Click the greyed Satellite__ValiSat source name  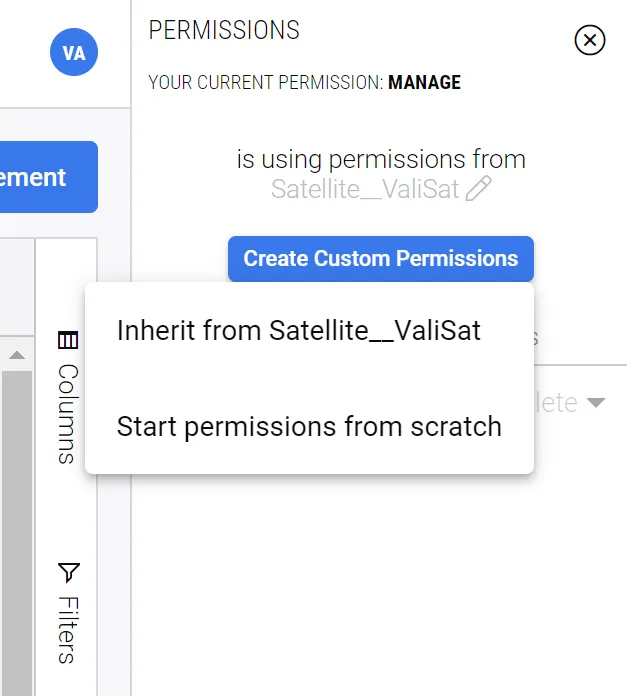pyautogui.click(x=365, y=189)
